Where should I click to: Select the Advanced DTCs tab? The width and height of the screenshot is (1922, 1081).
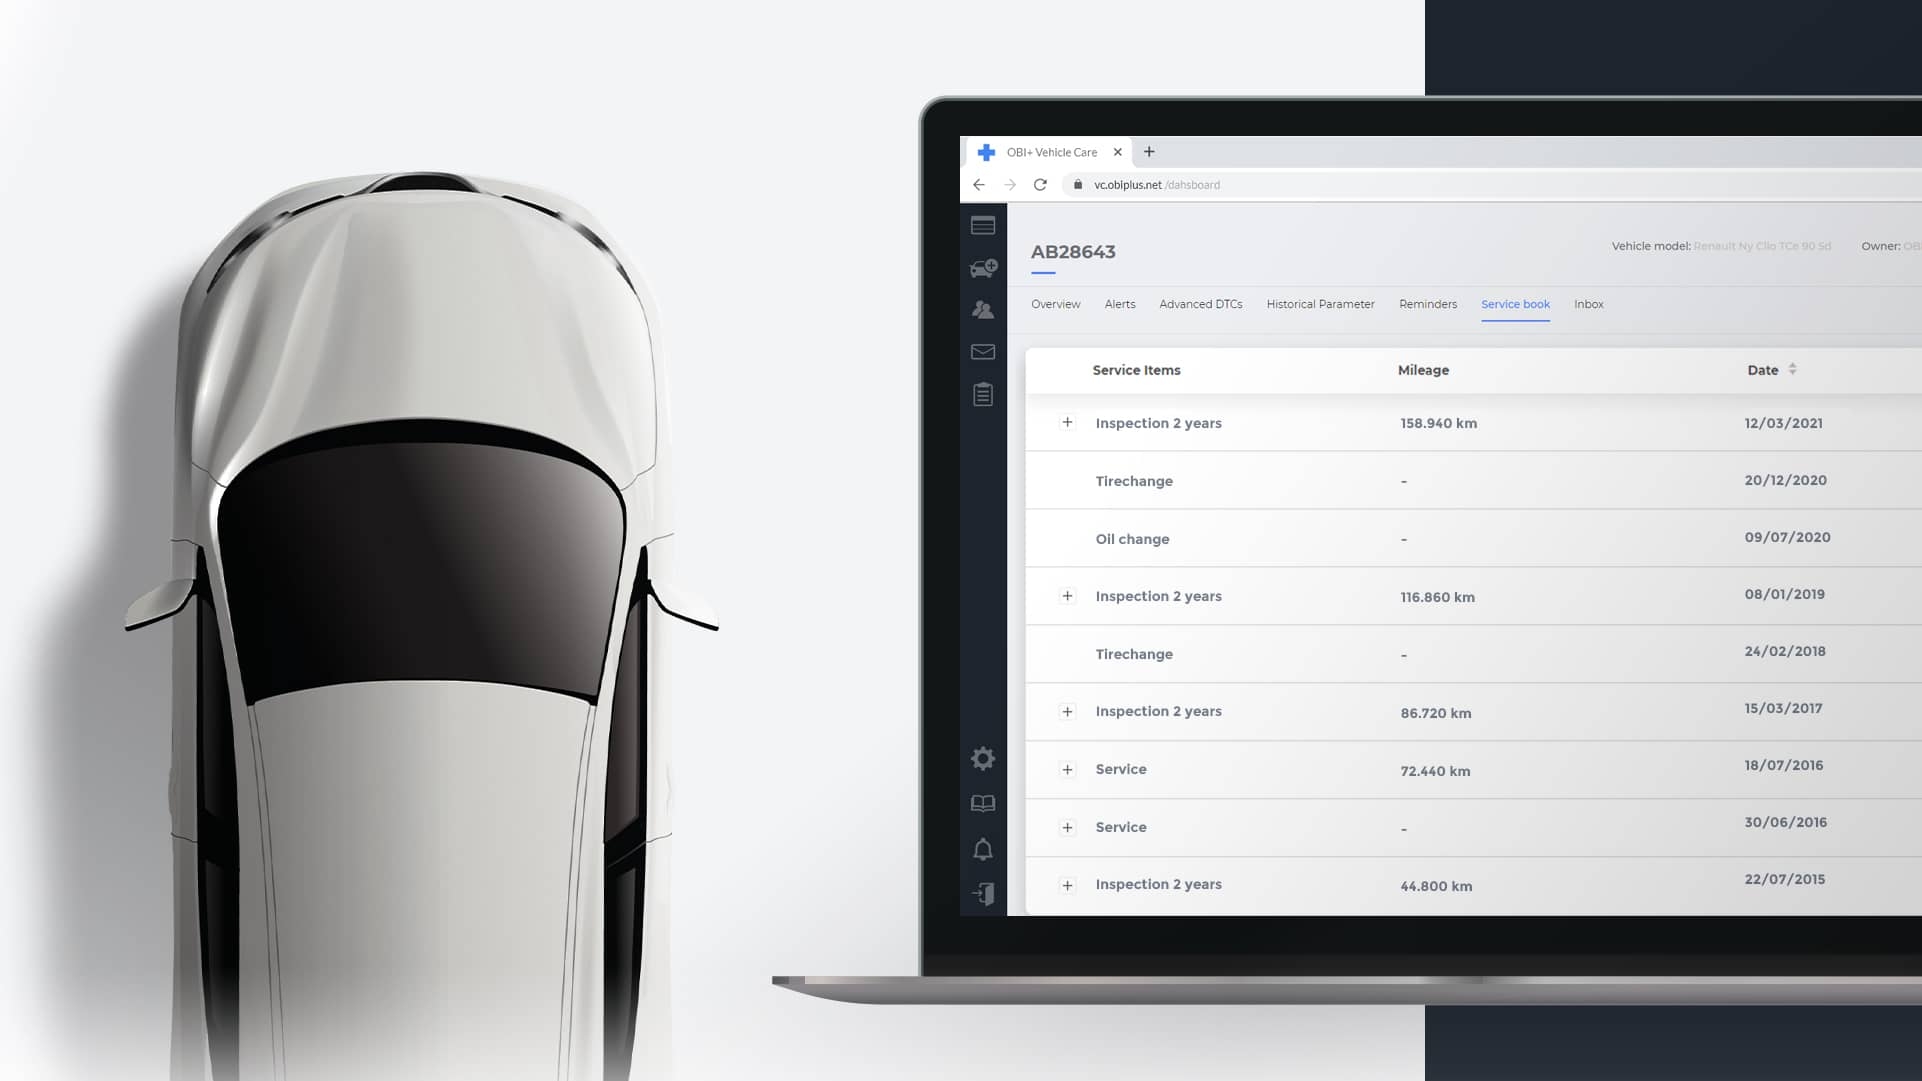click(1200, 304)
